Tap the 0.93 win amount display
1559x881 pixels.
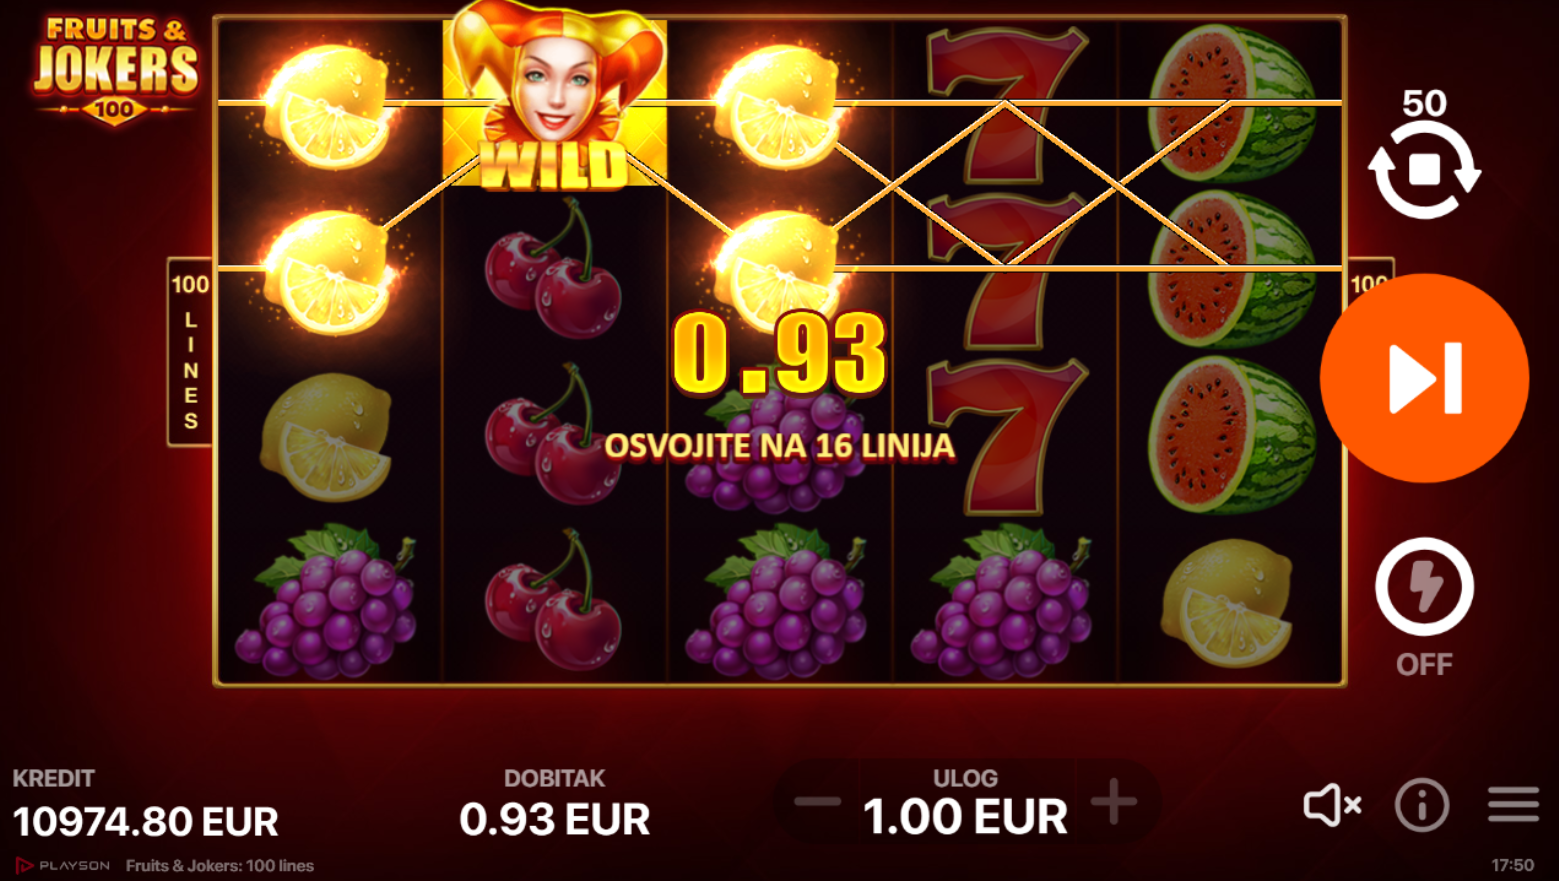pyautogui.click(x=779, y=354)
